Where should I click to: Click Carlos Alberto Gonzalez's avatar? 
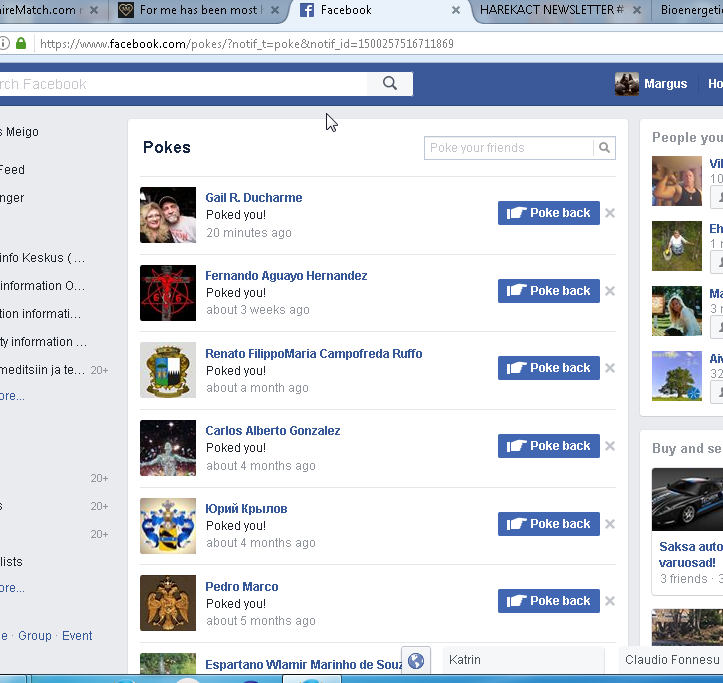coord(168,448)
